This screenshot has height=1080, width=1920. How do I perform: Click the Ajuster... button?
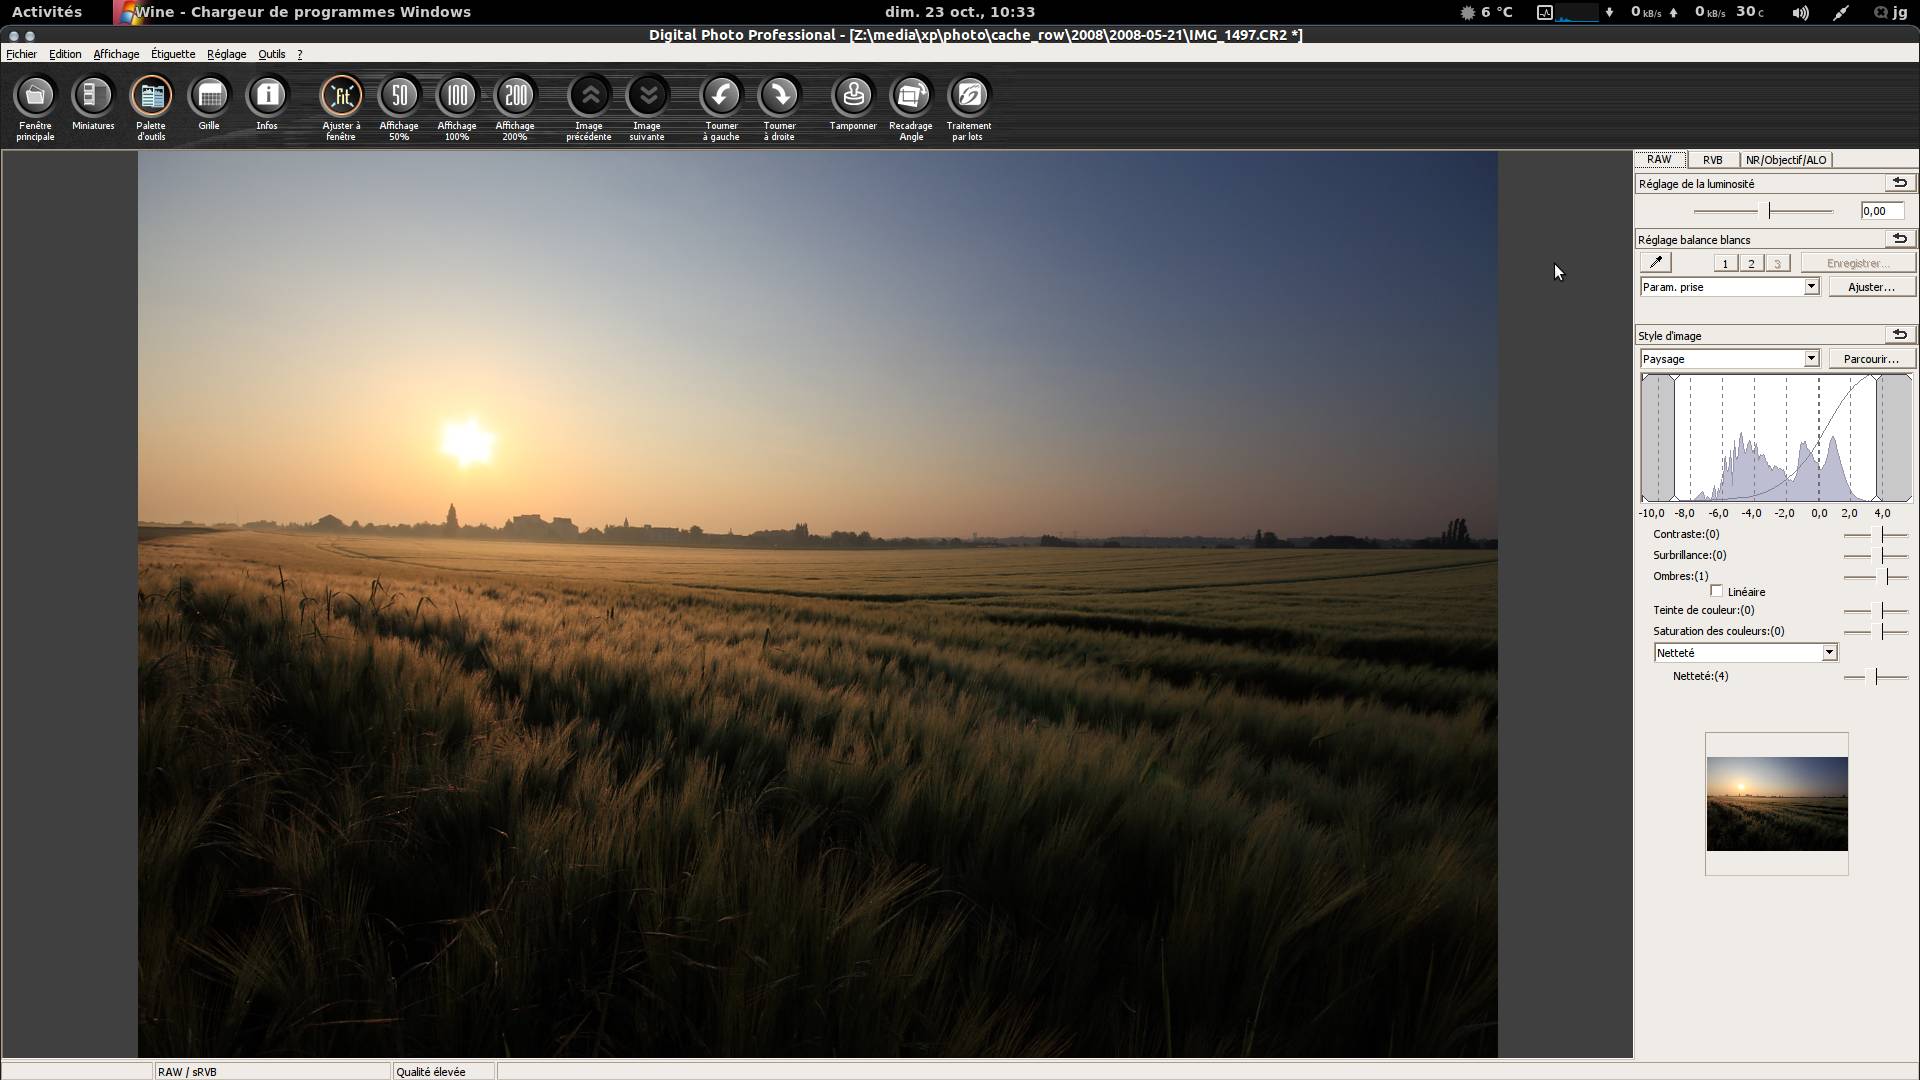[1870, 287]
